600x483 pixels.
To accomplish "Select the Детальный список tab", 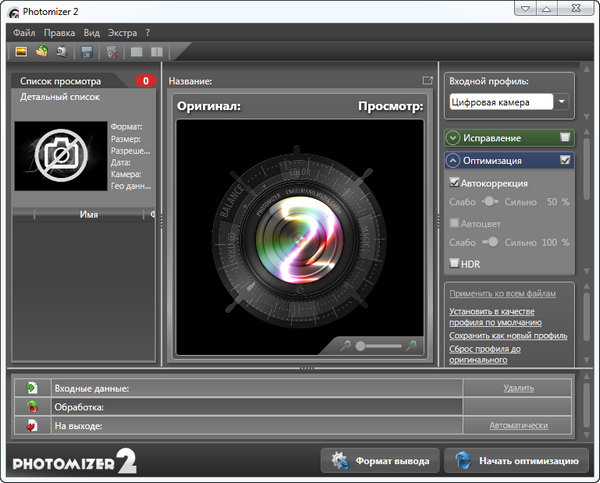I will point(60,97).
